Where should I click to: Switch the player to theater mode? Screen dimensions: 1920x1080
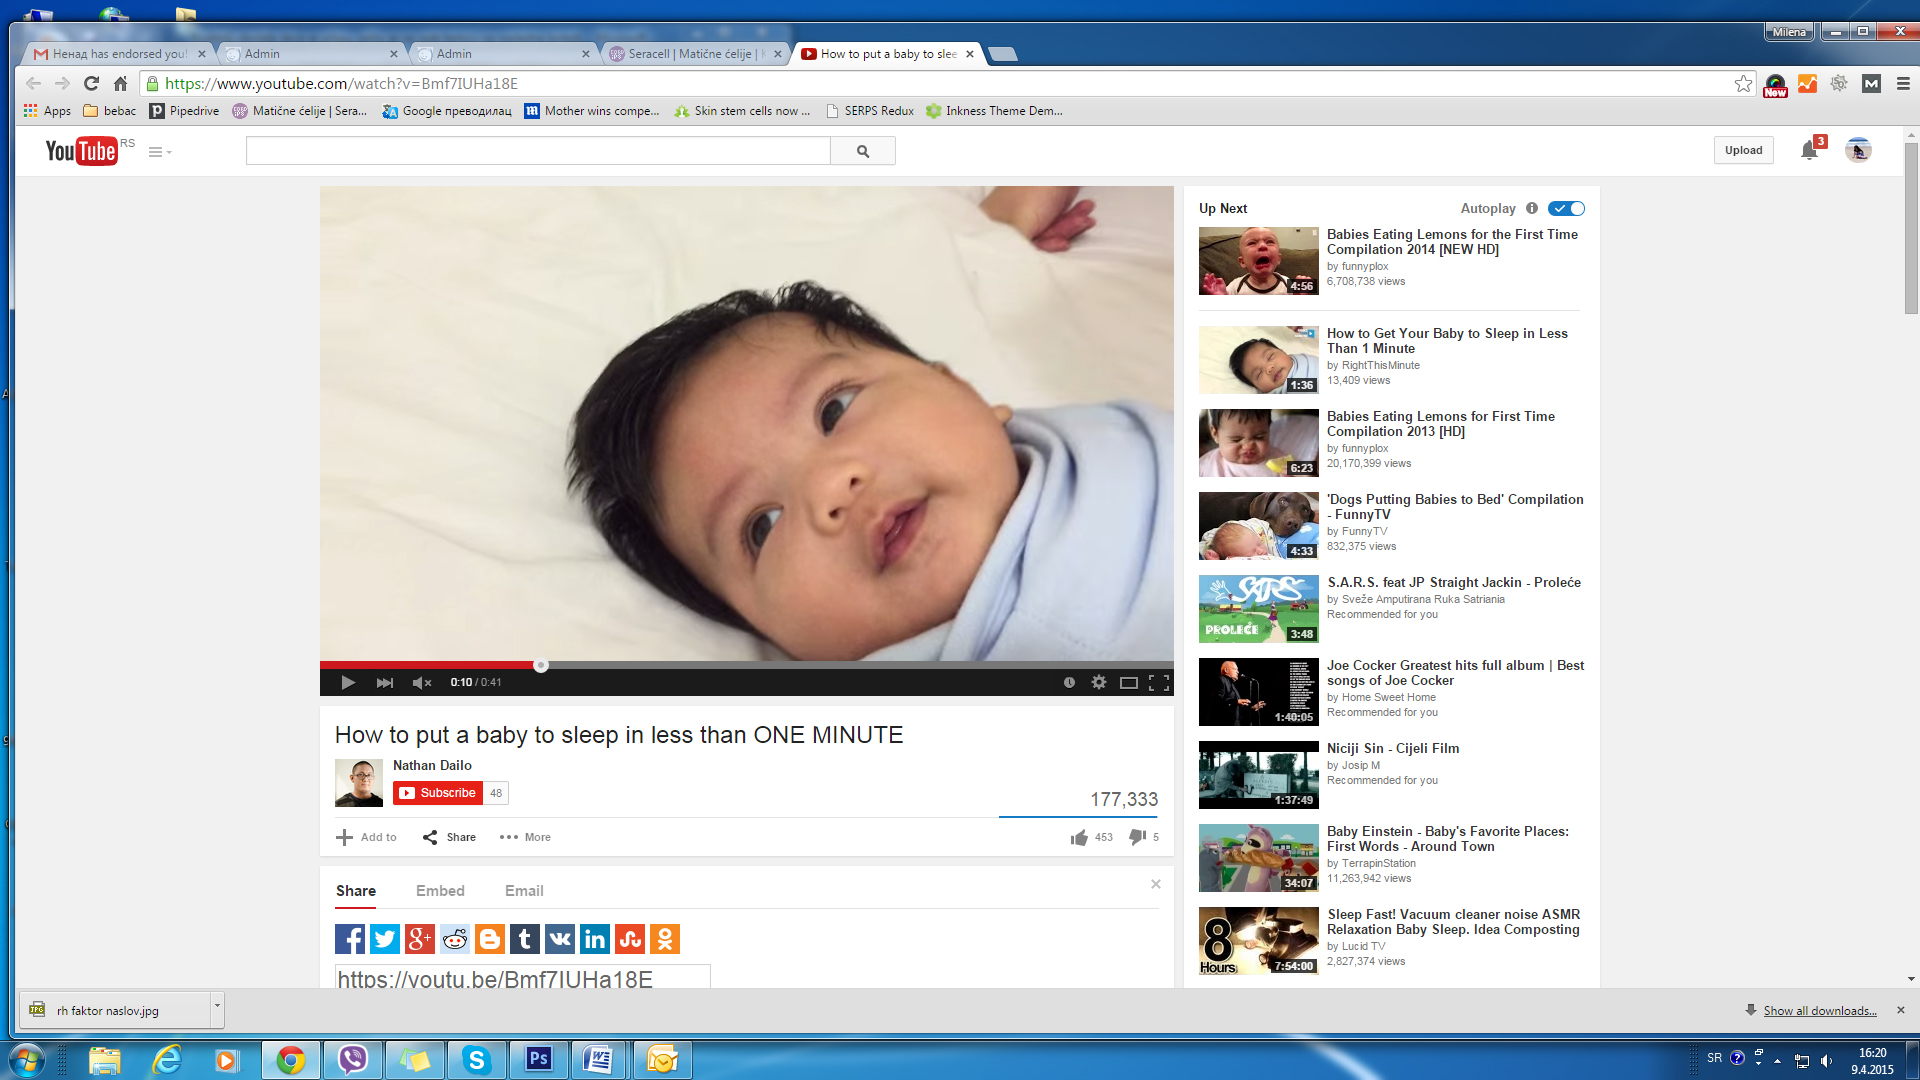coord(1129,682)
